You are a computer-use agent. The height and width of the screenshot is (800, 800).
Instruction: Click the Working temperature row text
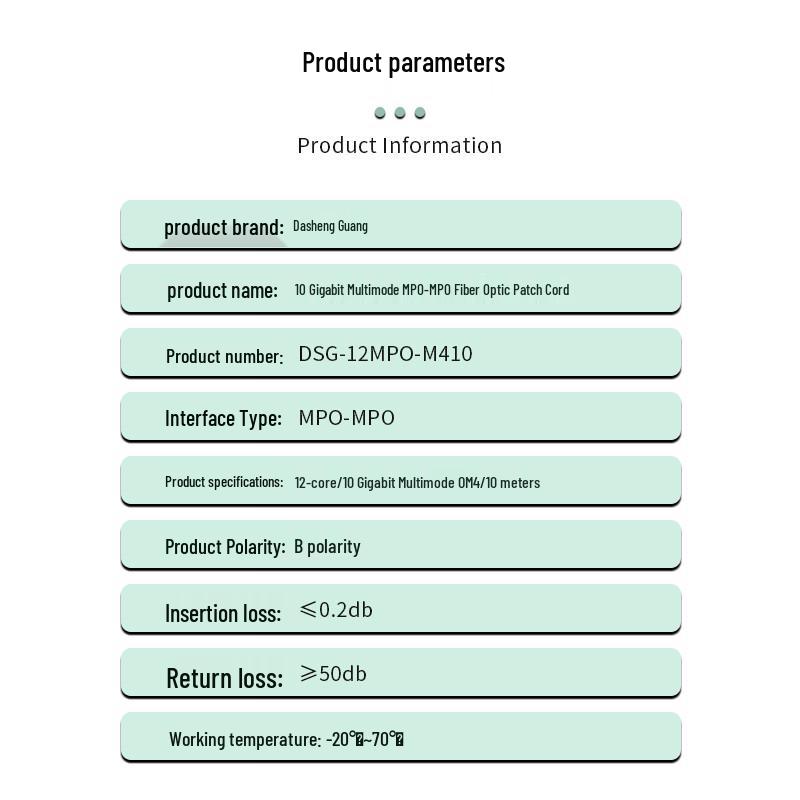(x=286, y=739)
